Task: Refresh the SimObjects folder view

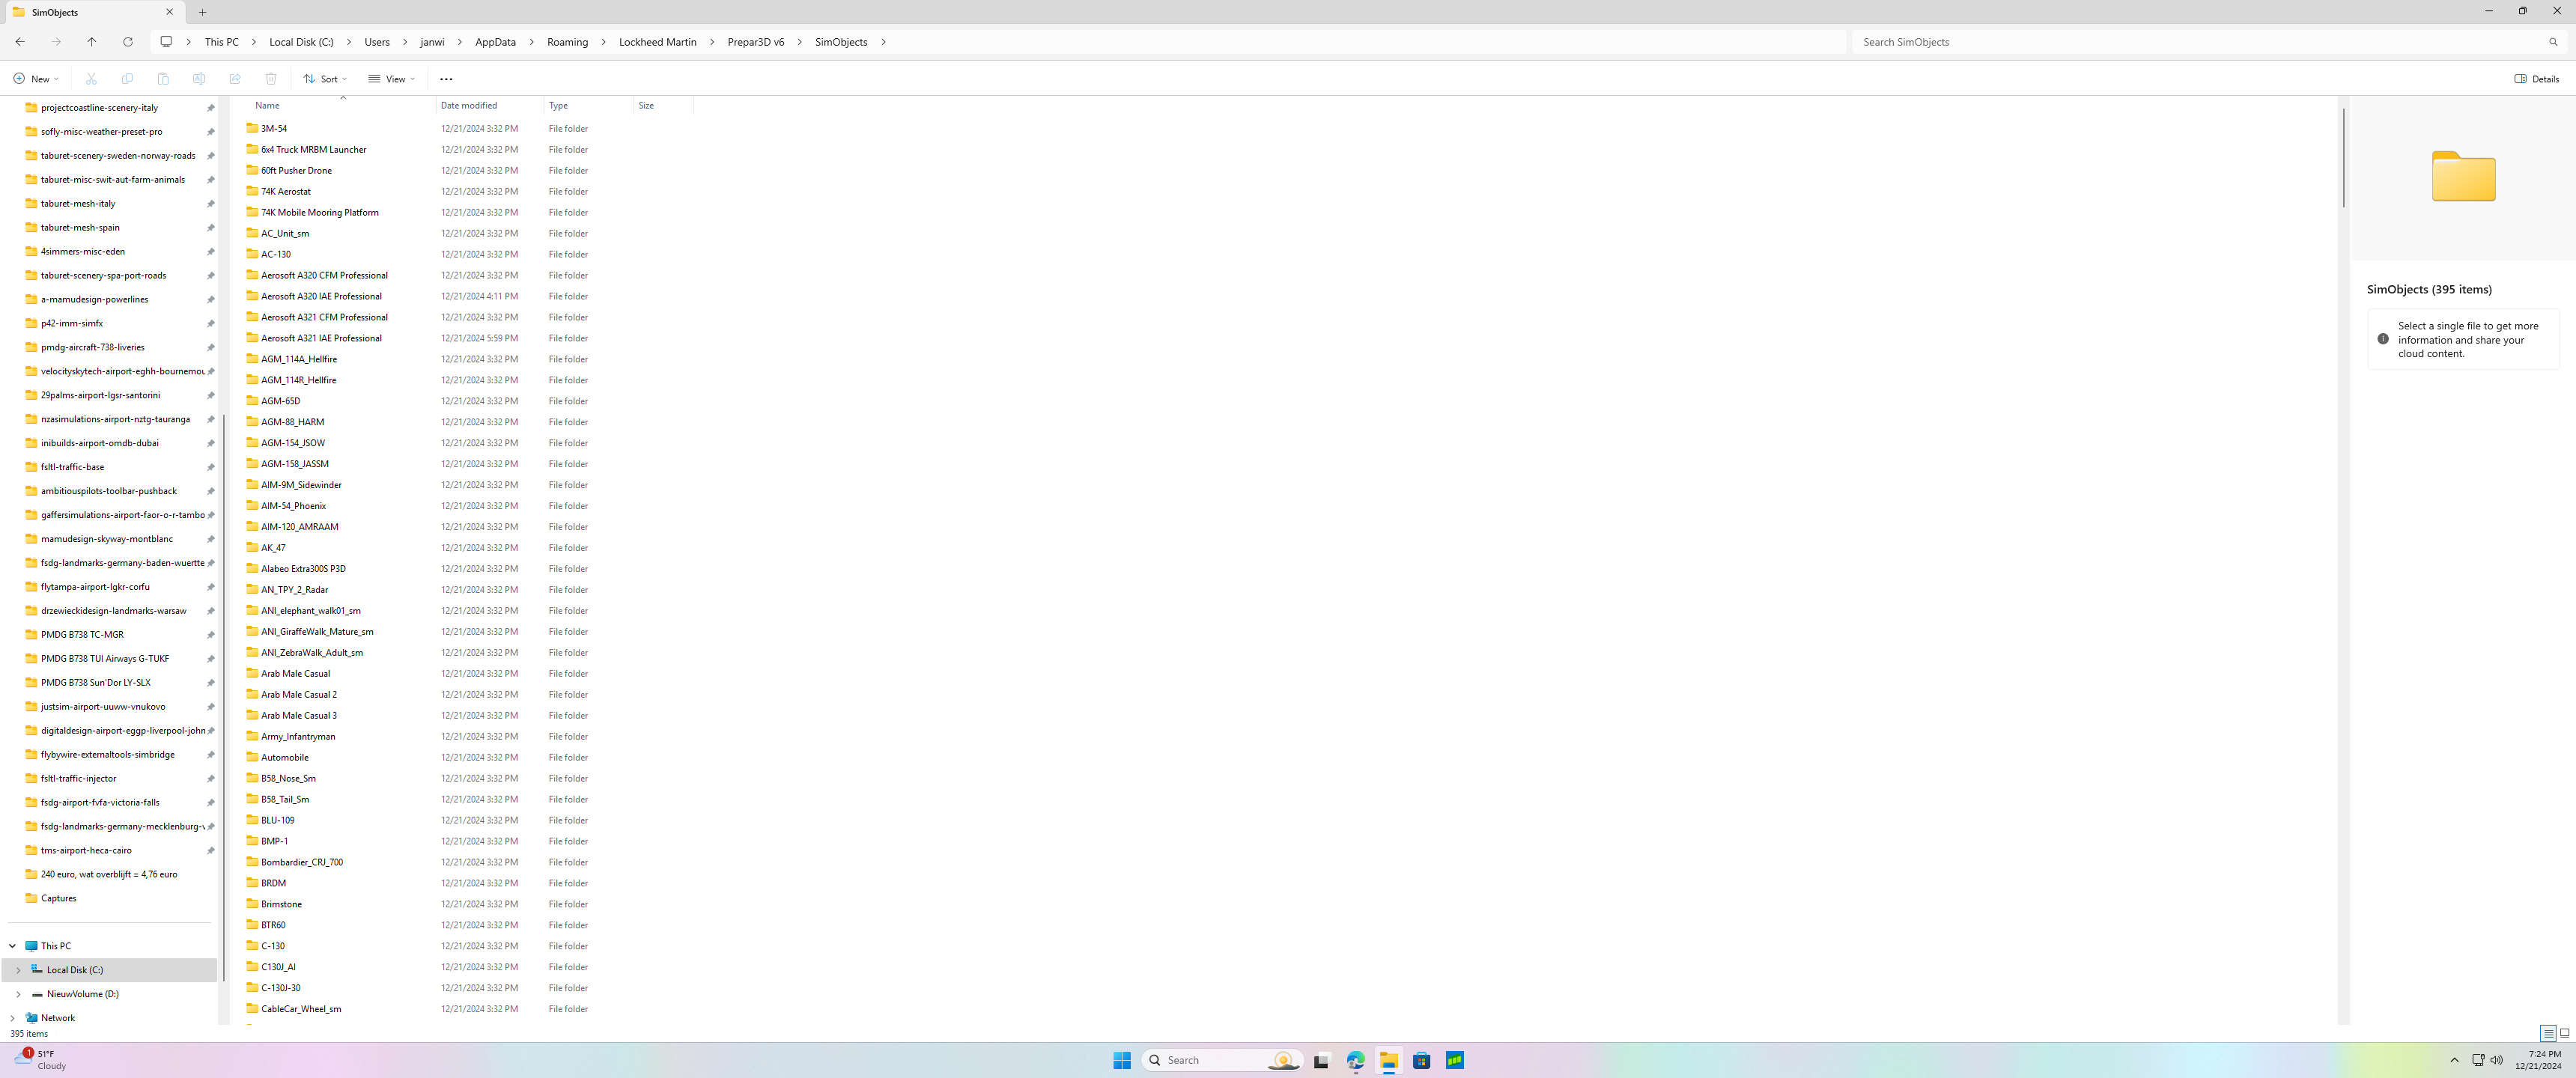Action: click(128, 42)
